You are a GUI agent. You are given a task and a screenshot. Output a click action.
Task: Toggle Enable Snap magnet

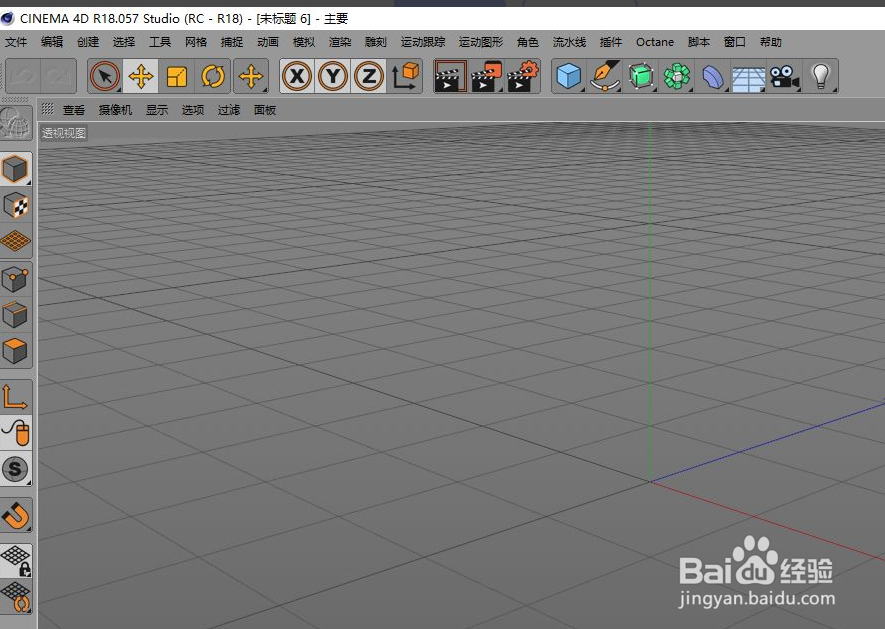coord(16,515)
